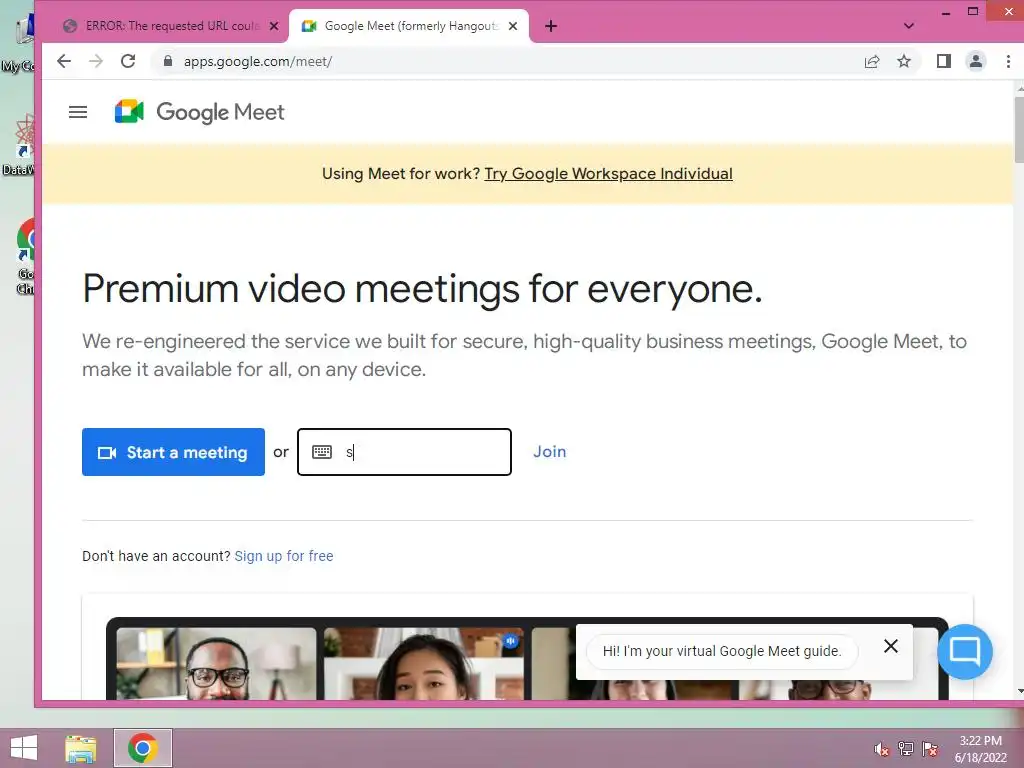Click the man with glasses video thumbnail

point(216,664)
